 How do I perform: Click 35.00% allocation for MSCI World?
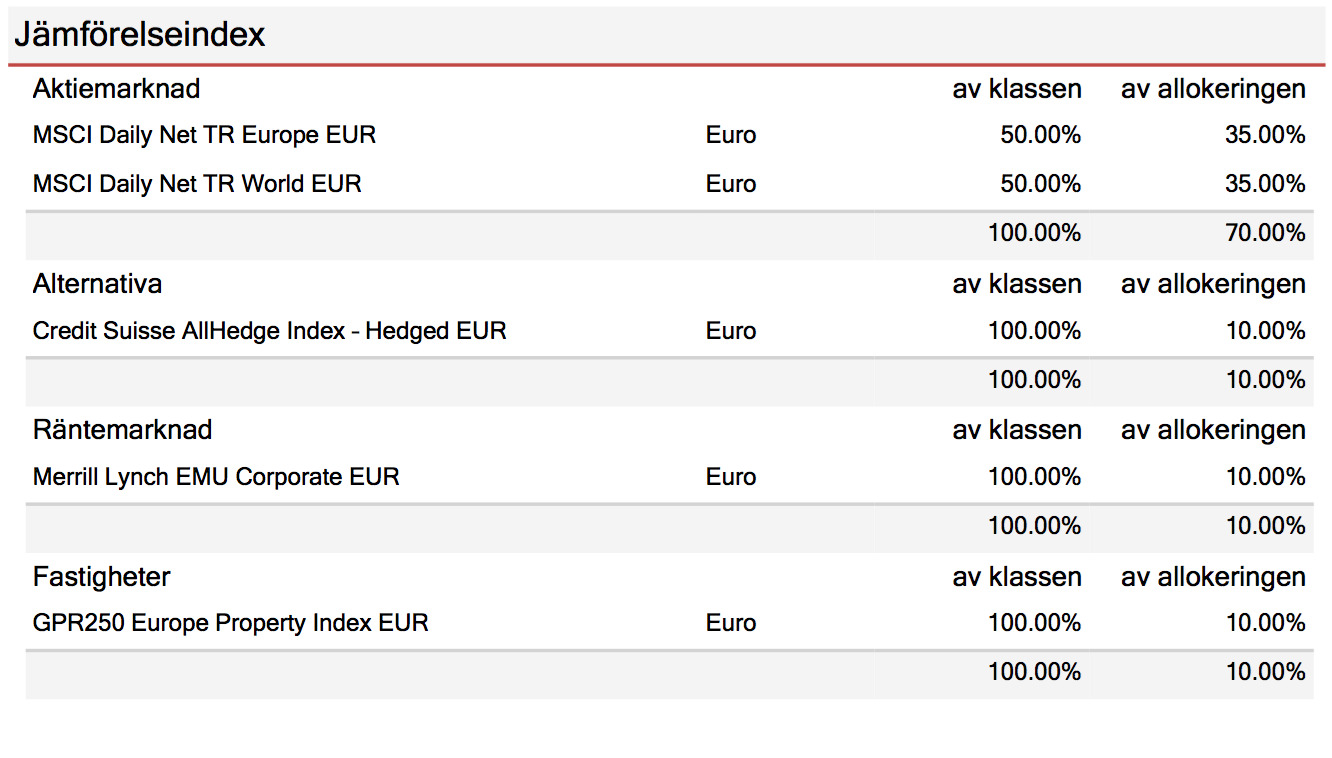(x=1266, y=184)
